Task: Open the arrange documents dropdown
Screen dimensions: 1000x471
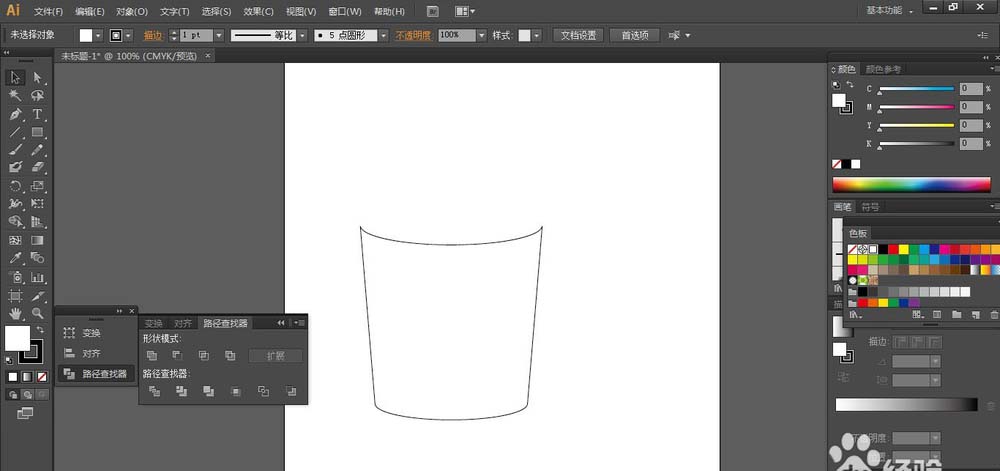Action: (x=463, y=11)
